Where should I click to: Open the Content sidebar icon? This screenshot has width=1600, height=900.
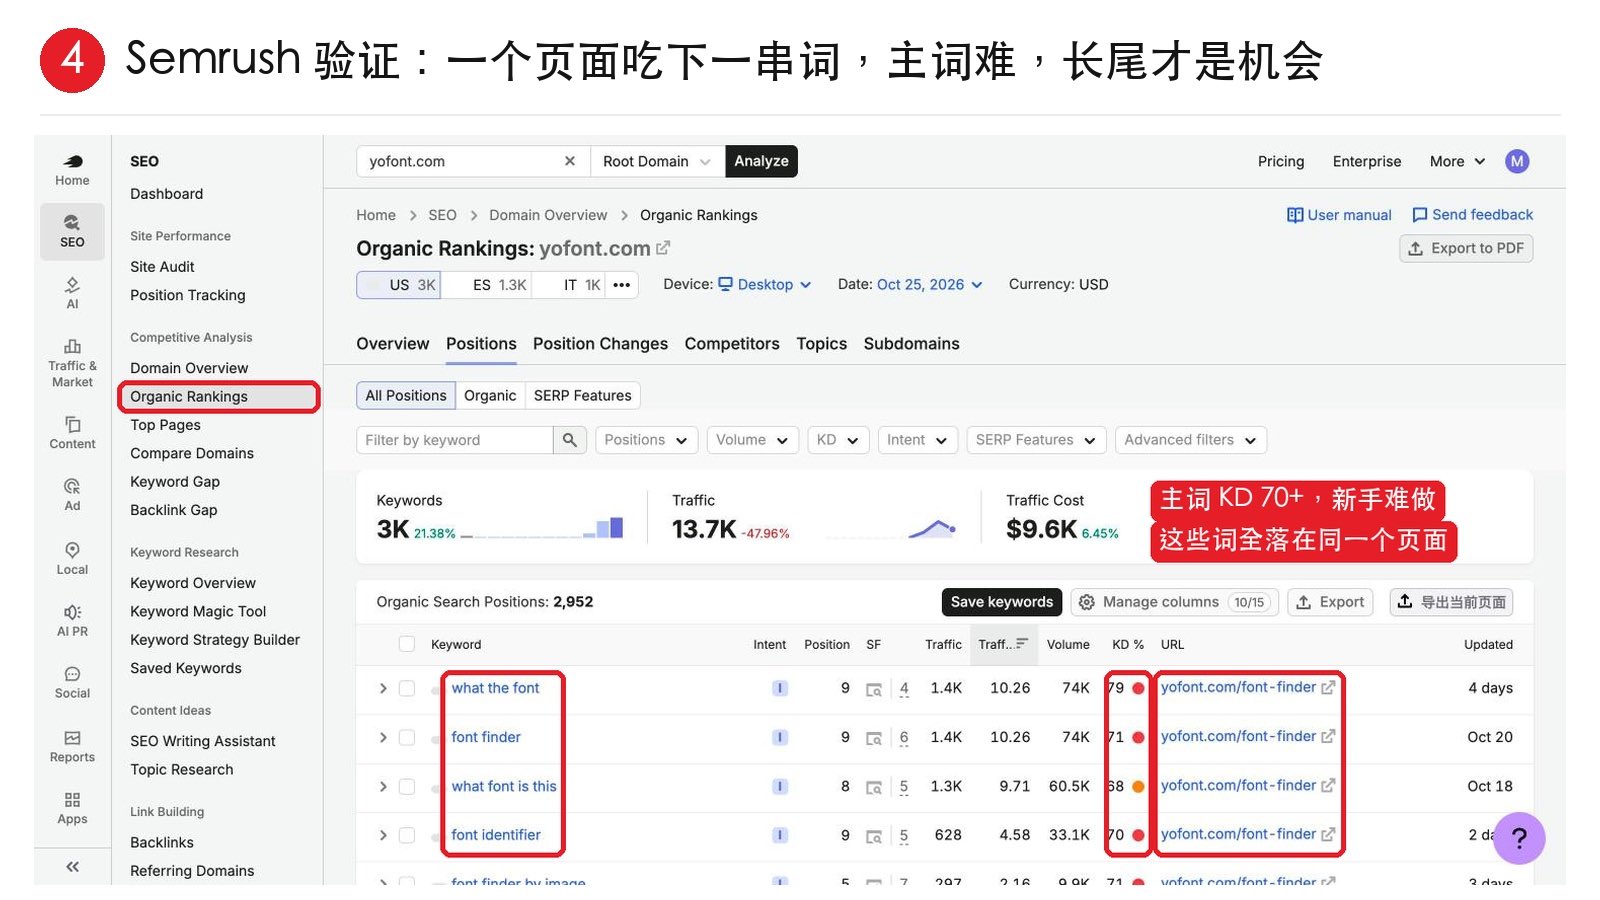tap(72, 433)
